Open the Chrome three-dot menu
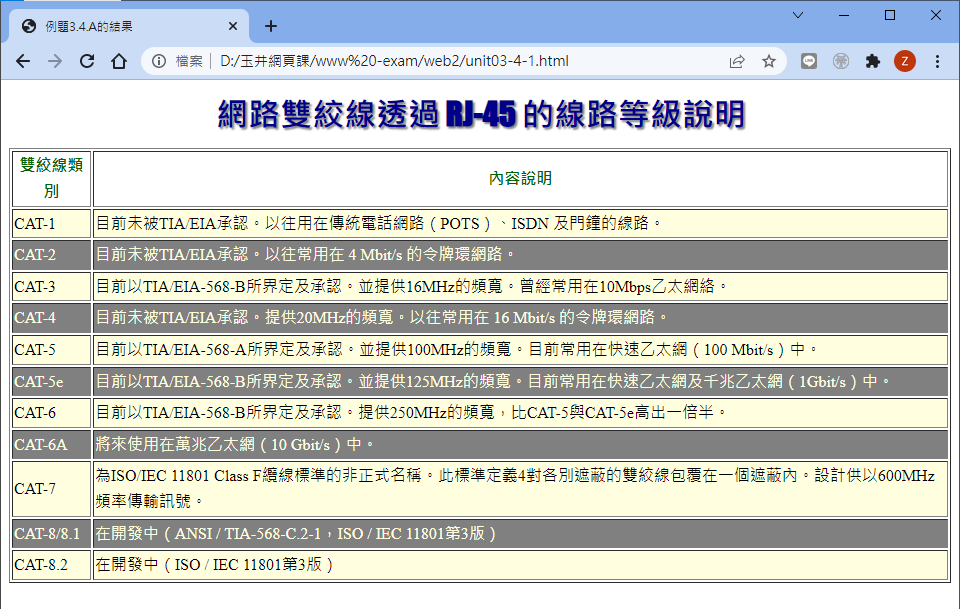Viewport: 960px width, 609px height. click(x=937, y=61)
